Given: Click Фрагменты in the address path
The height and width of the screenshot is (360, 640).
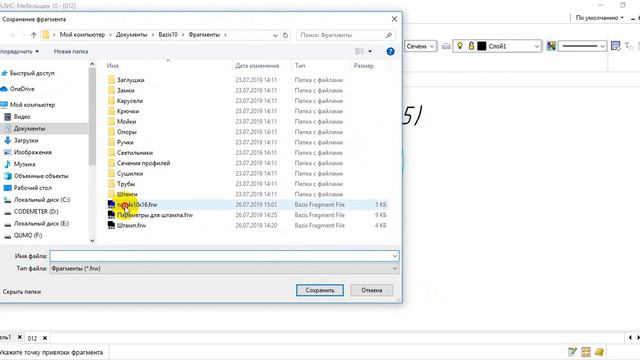Looking at the screenshot, I should pyautogui.click(x=204, y=35).
